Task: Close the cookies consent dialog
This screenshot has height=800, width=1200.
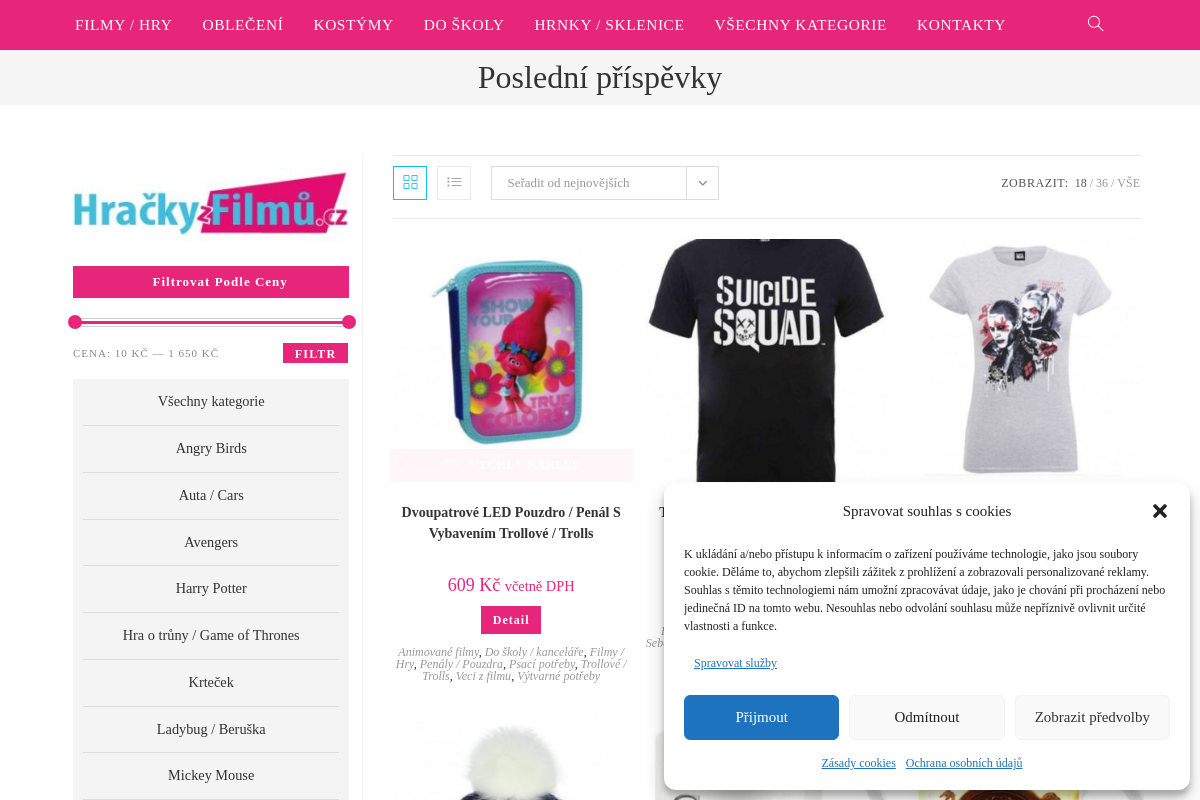Action: pos(1160,511)
